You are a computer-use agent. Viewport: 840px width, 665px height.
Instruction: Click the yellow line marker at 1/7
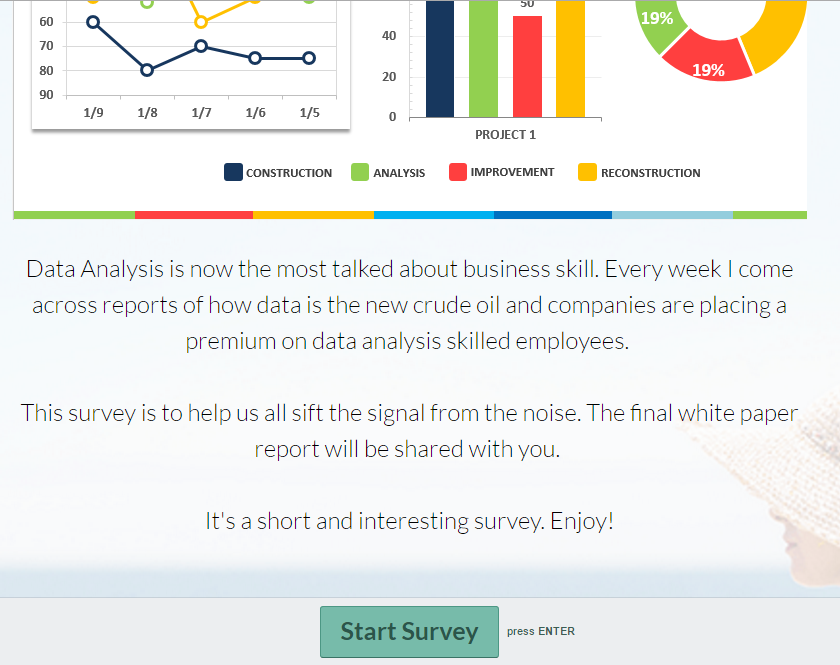coord(201,22)
